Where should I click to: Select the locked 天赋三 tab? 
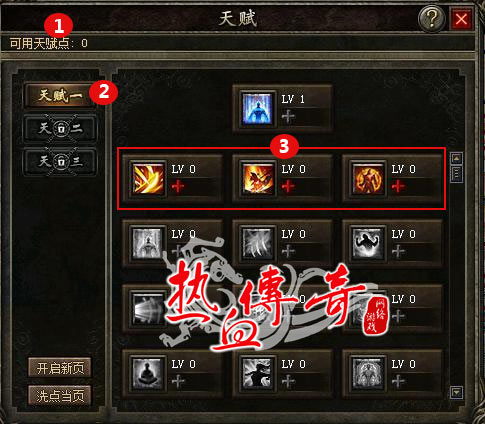click(x=60, y=162)
